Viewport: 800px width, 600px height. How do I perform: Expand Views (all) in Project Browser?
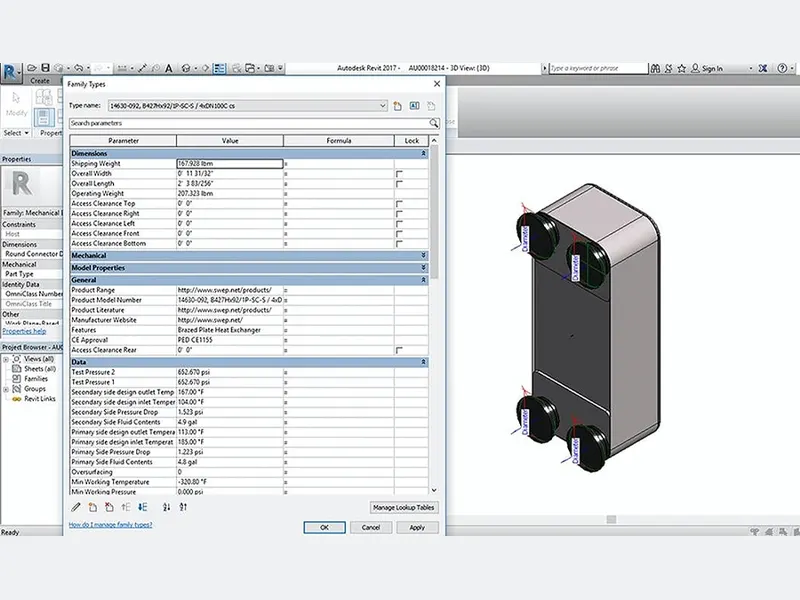(x=6, y=359)
